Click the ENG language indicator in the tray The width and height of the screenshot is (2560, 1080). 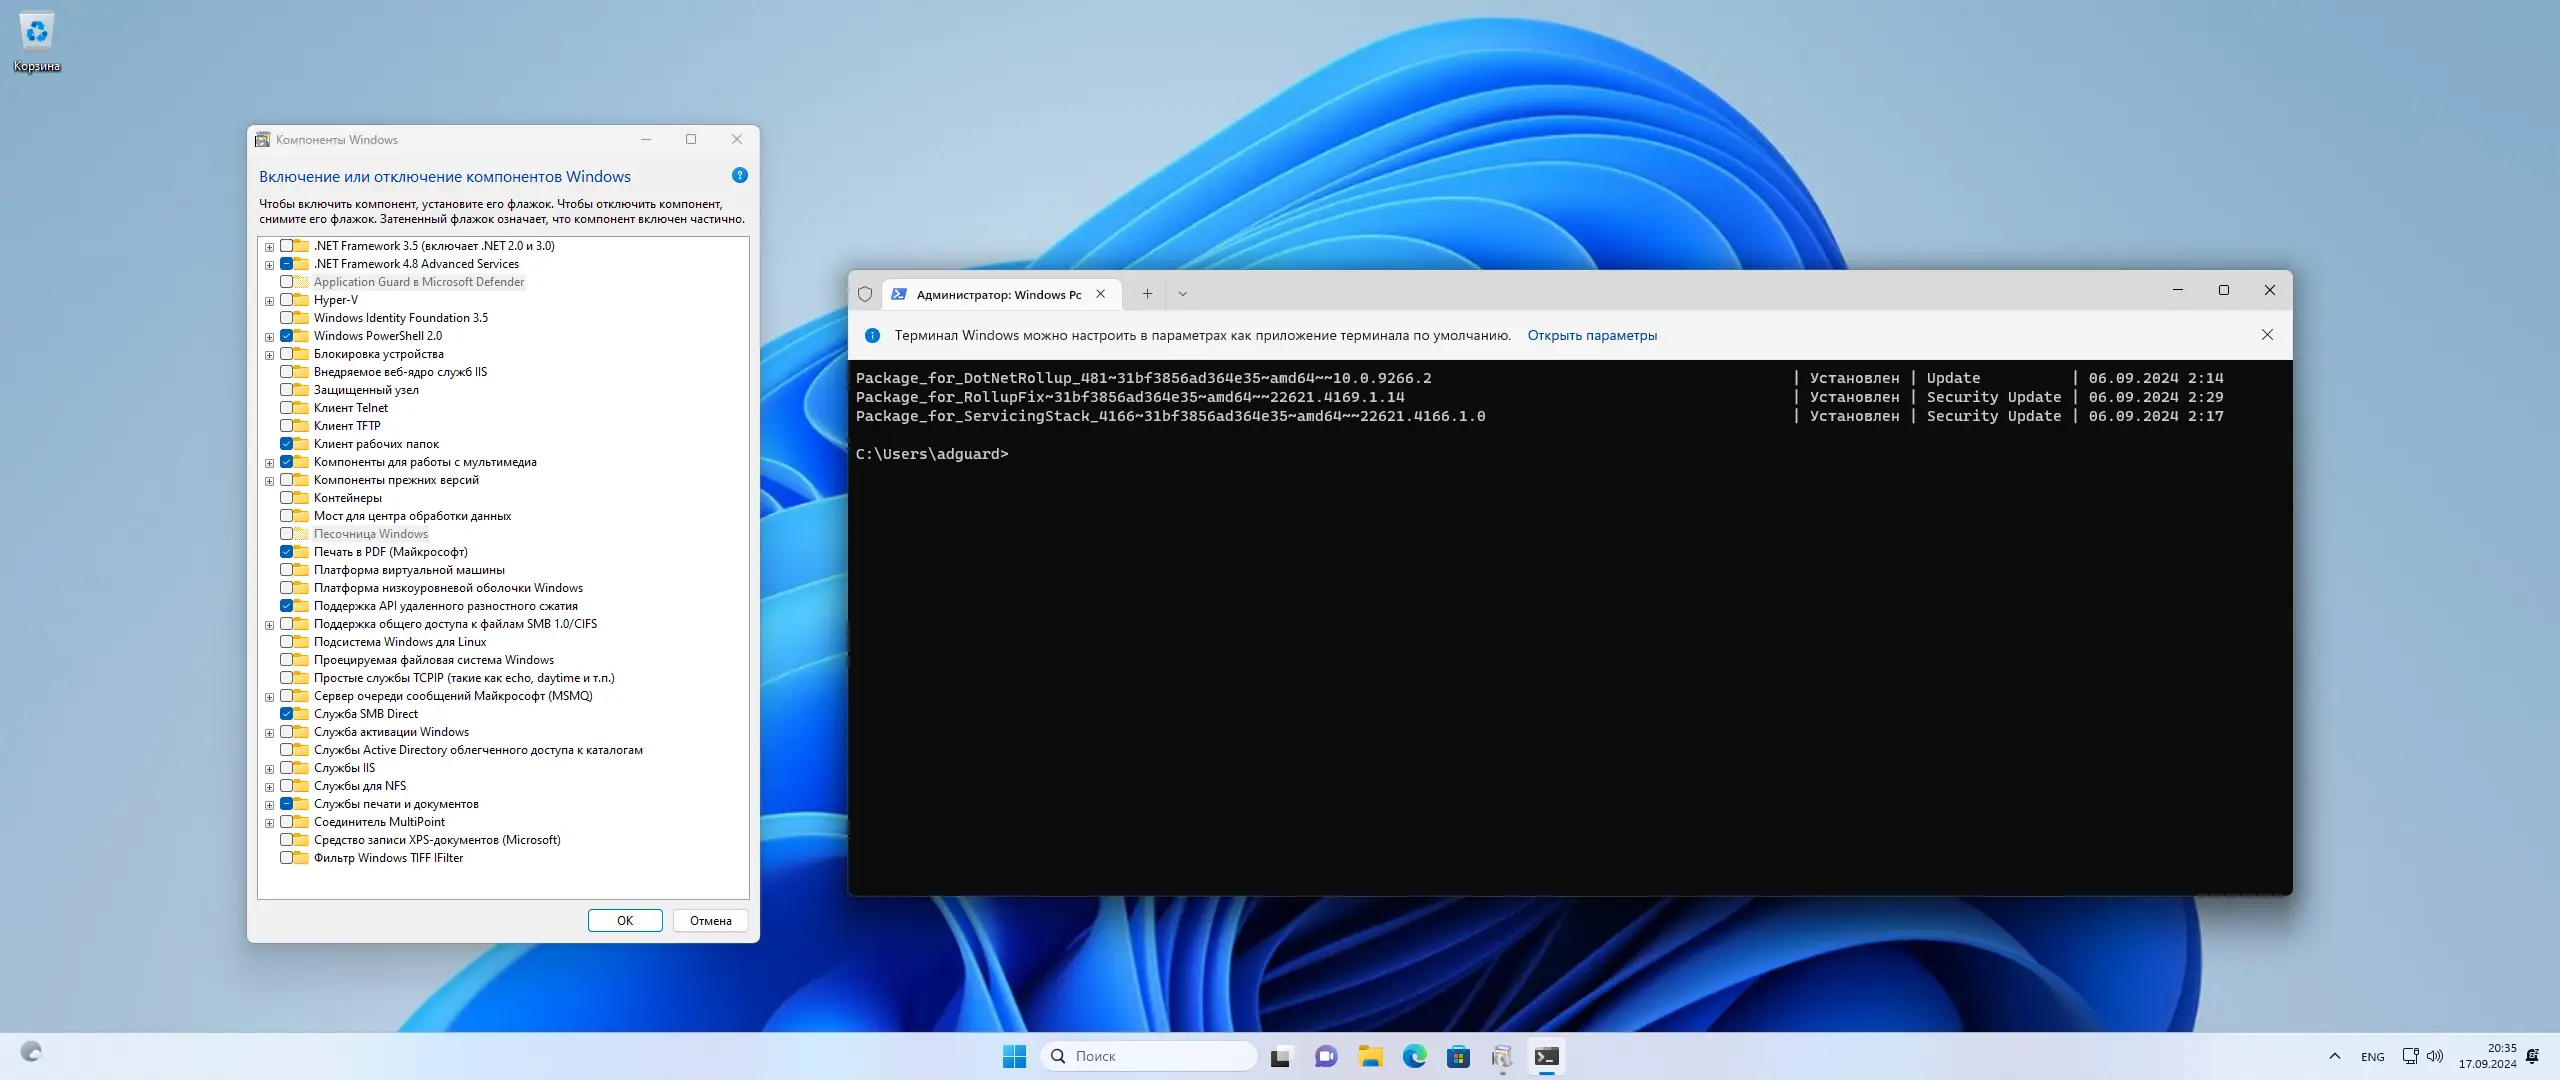click(2372, 1056)
